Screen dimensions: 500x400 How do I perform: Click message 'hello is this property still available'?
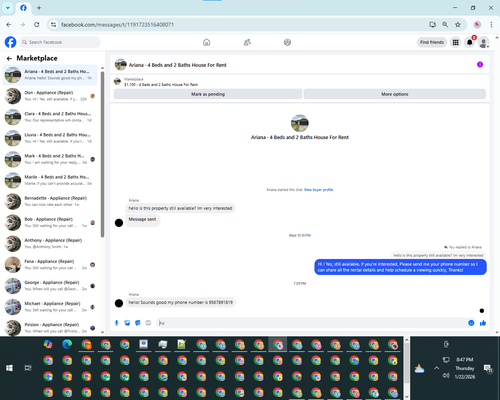180,208
